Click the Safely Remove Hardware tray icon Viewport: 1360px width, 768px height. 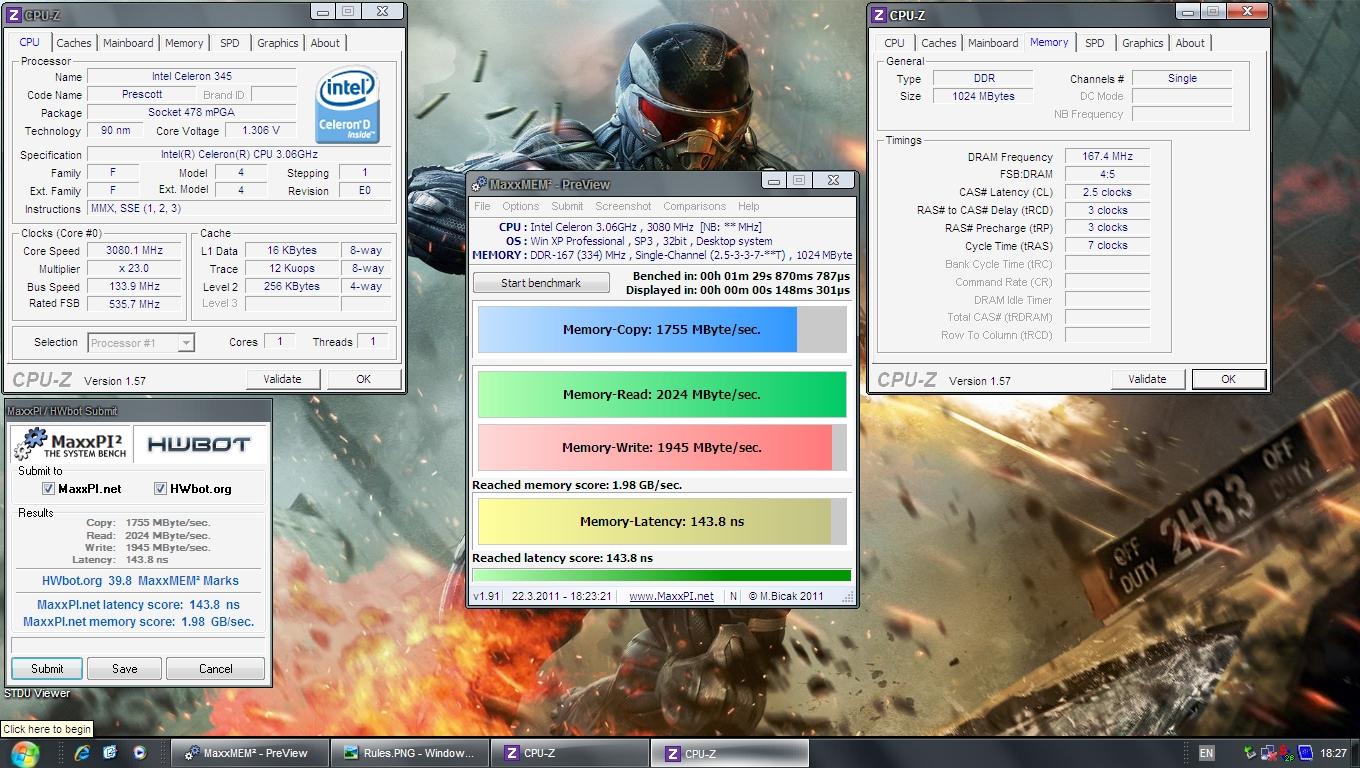1251,753
